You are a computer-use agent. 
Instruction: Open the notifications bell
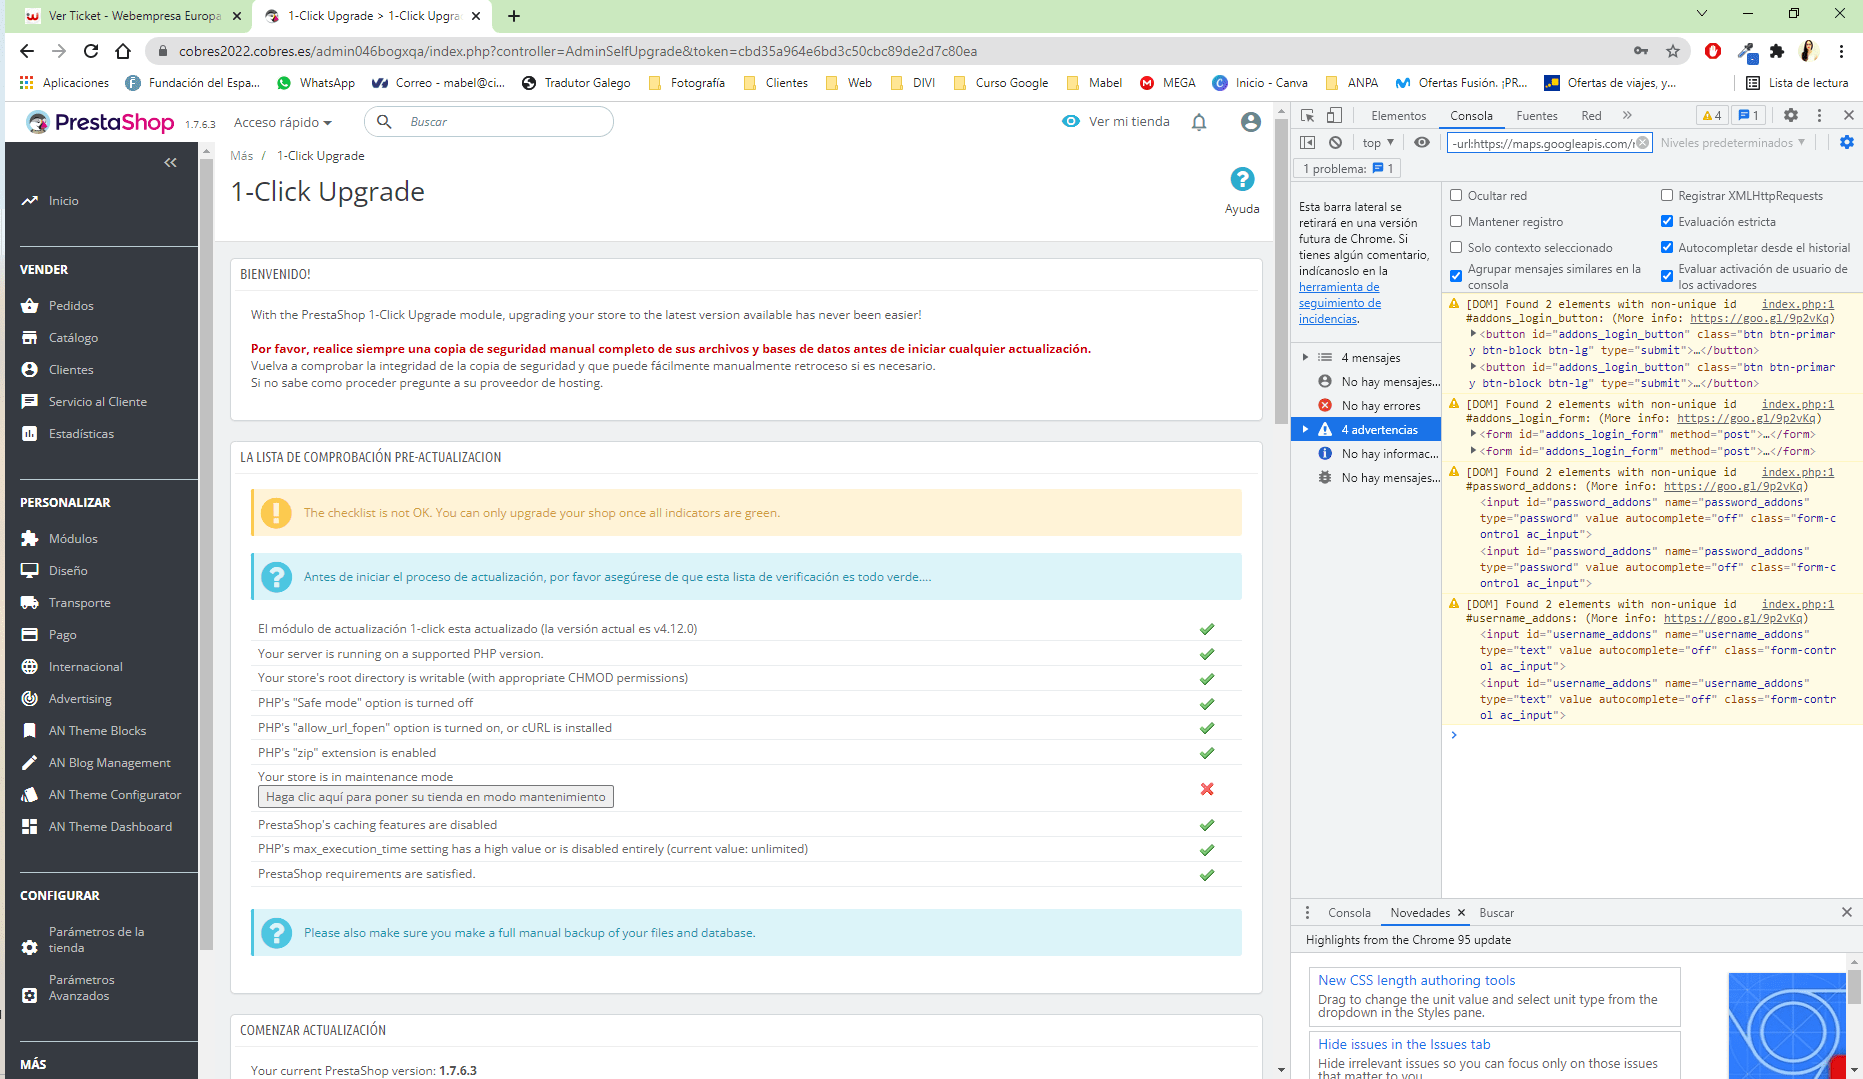(1199, 122)
